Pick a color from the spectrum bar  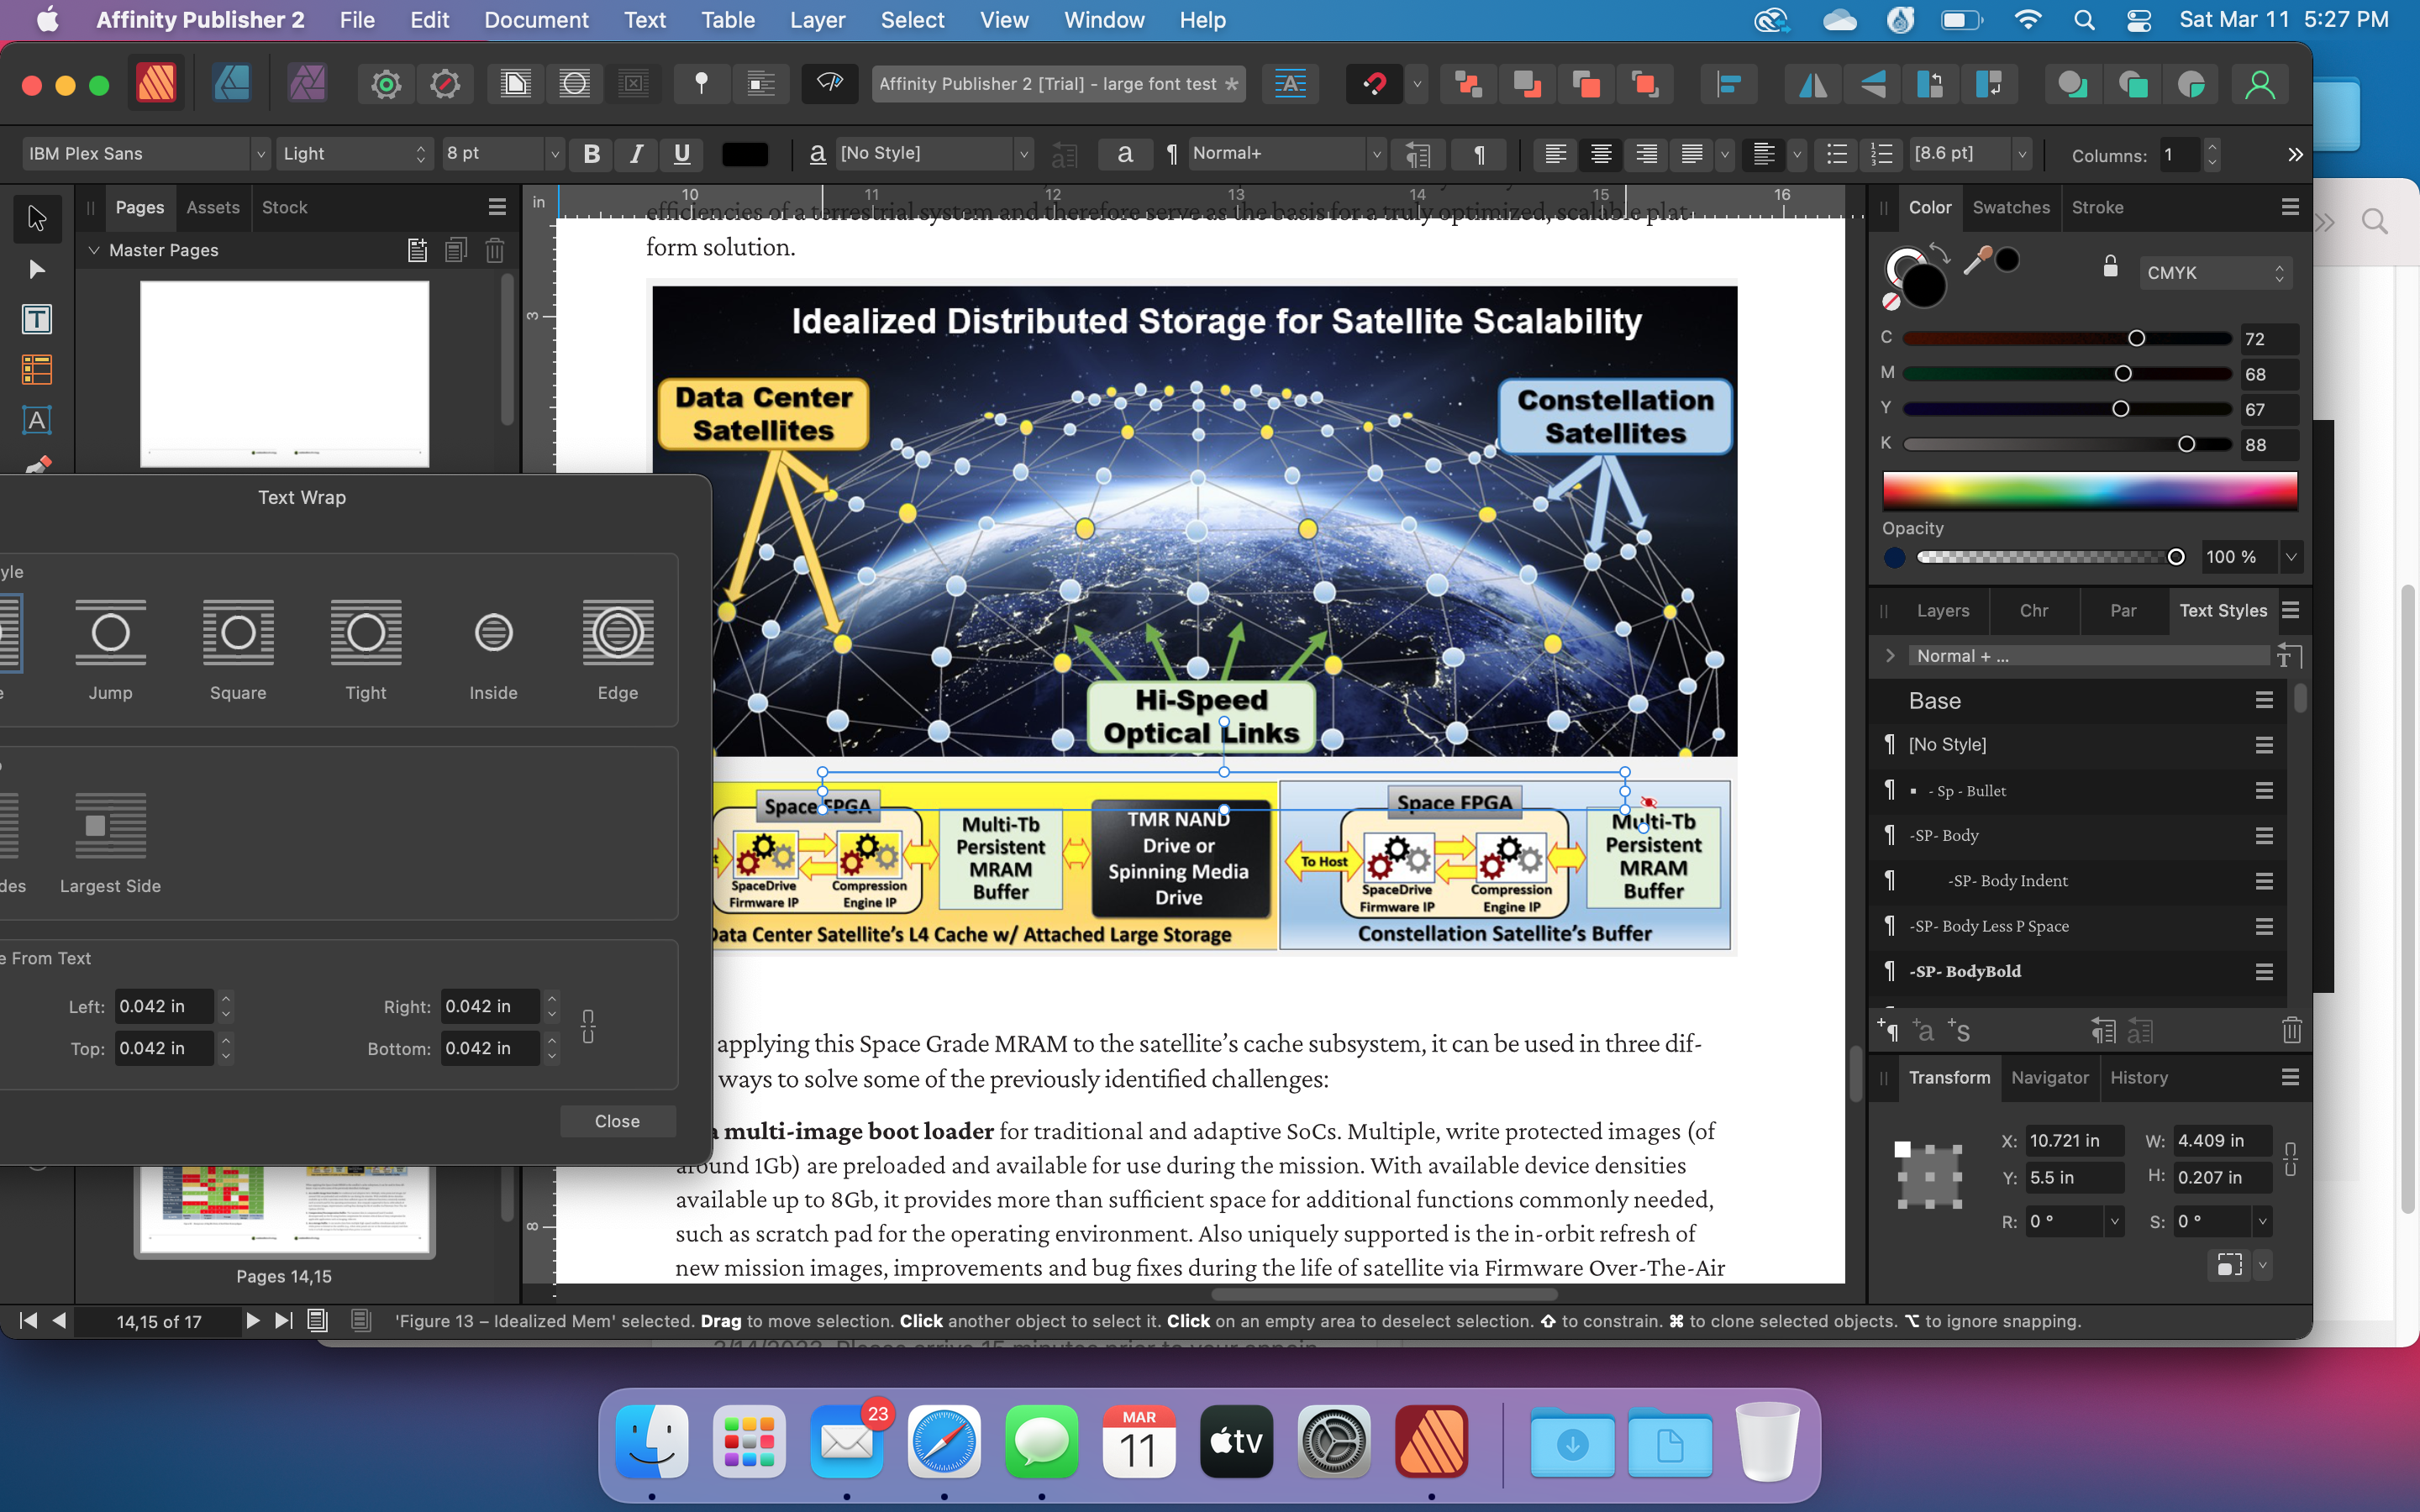tap(2089, 491)
